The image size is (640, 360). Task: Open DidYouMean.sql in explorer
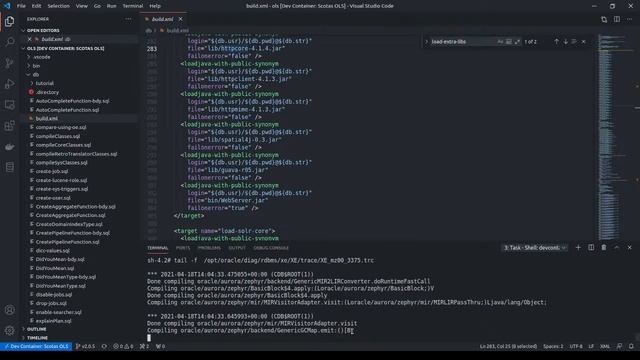(x=55, y=268)
